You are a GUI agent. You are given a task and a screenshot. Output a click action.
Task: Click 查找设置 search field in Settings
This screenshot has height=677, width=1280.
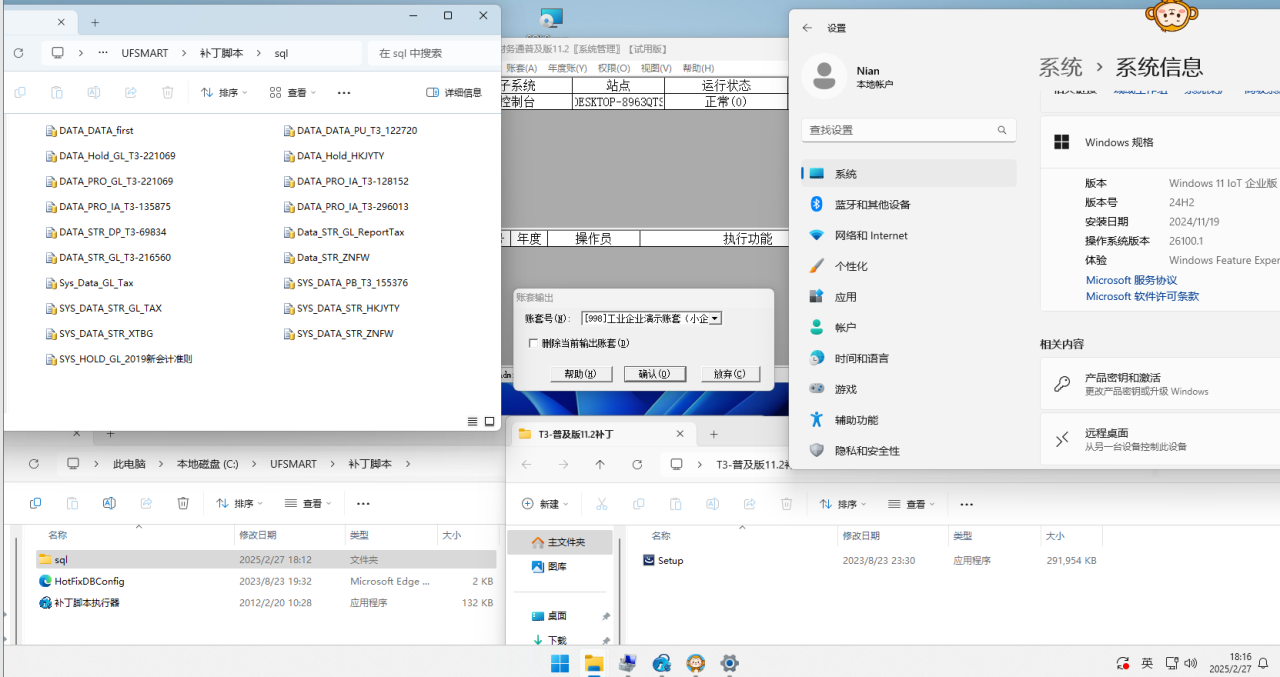pos(909,130)
